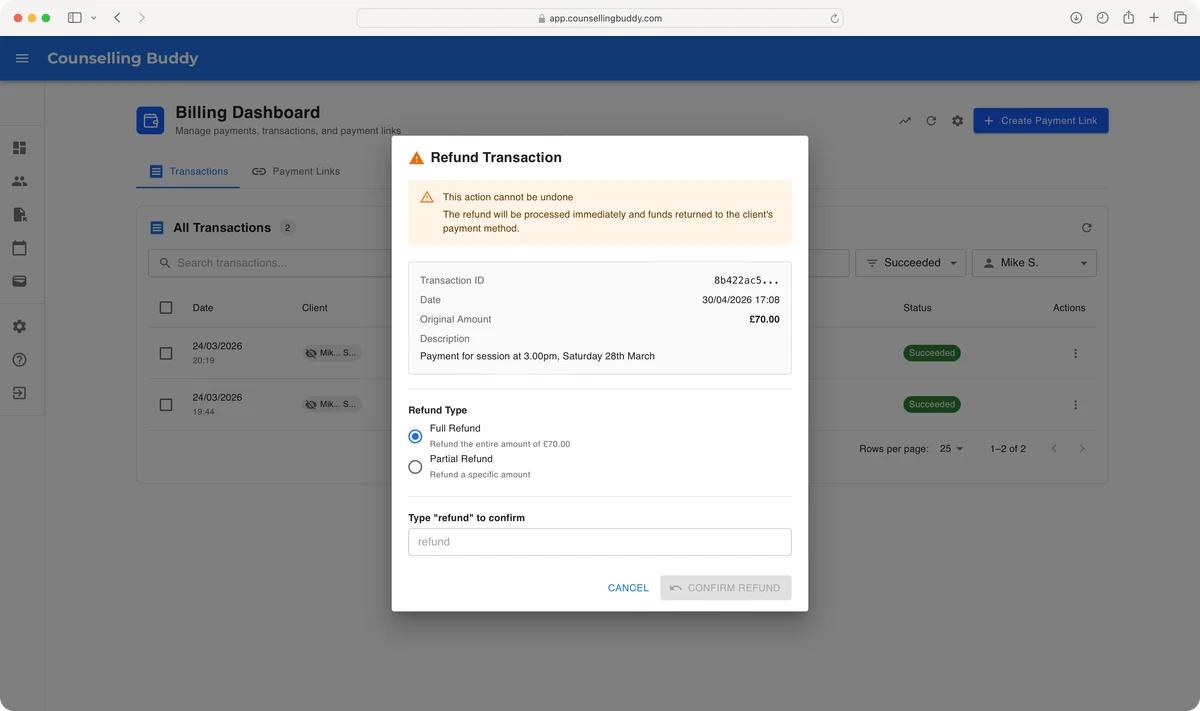
Task: Click the Create Payment Link button
Action: [x=1041, y=121]
